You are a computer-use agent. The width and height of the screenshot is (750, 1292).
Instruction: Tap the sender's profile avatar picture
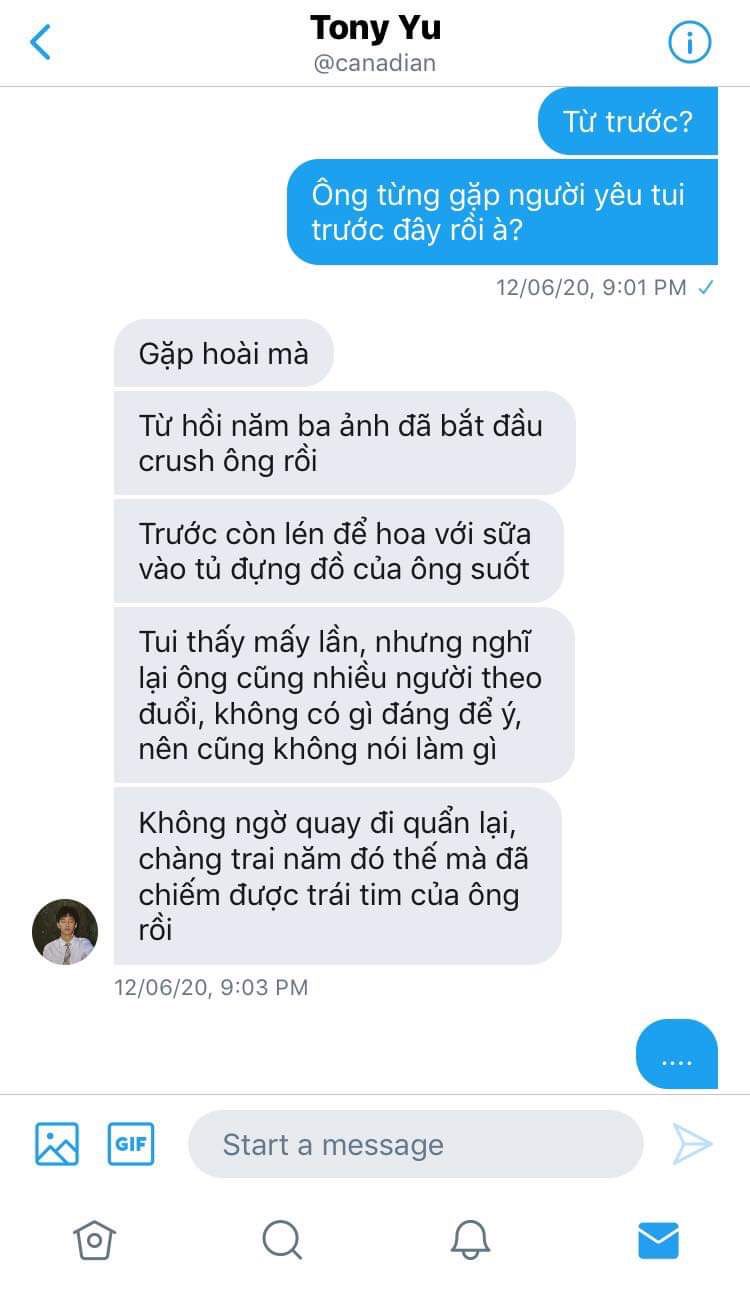pos(65,931)
